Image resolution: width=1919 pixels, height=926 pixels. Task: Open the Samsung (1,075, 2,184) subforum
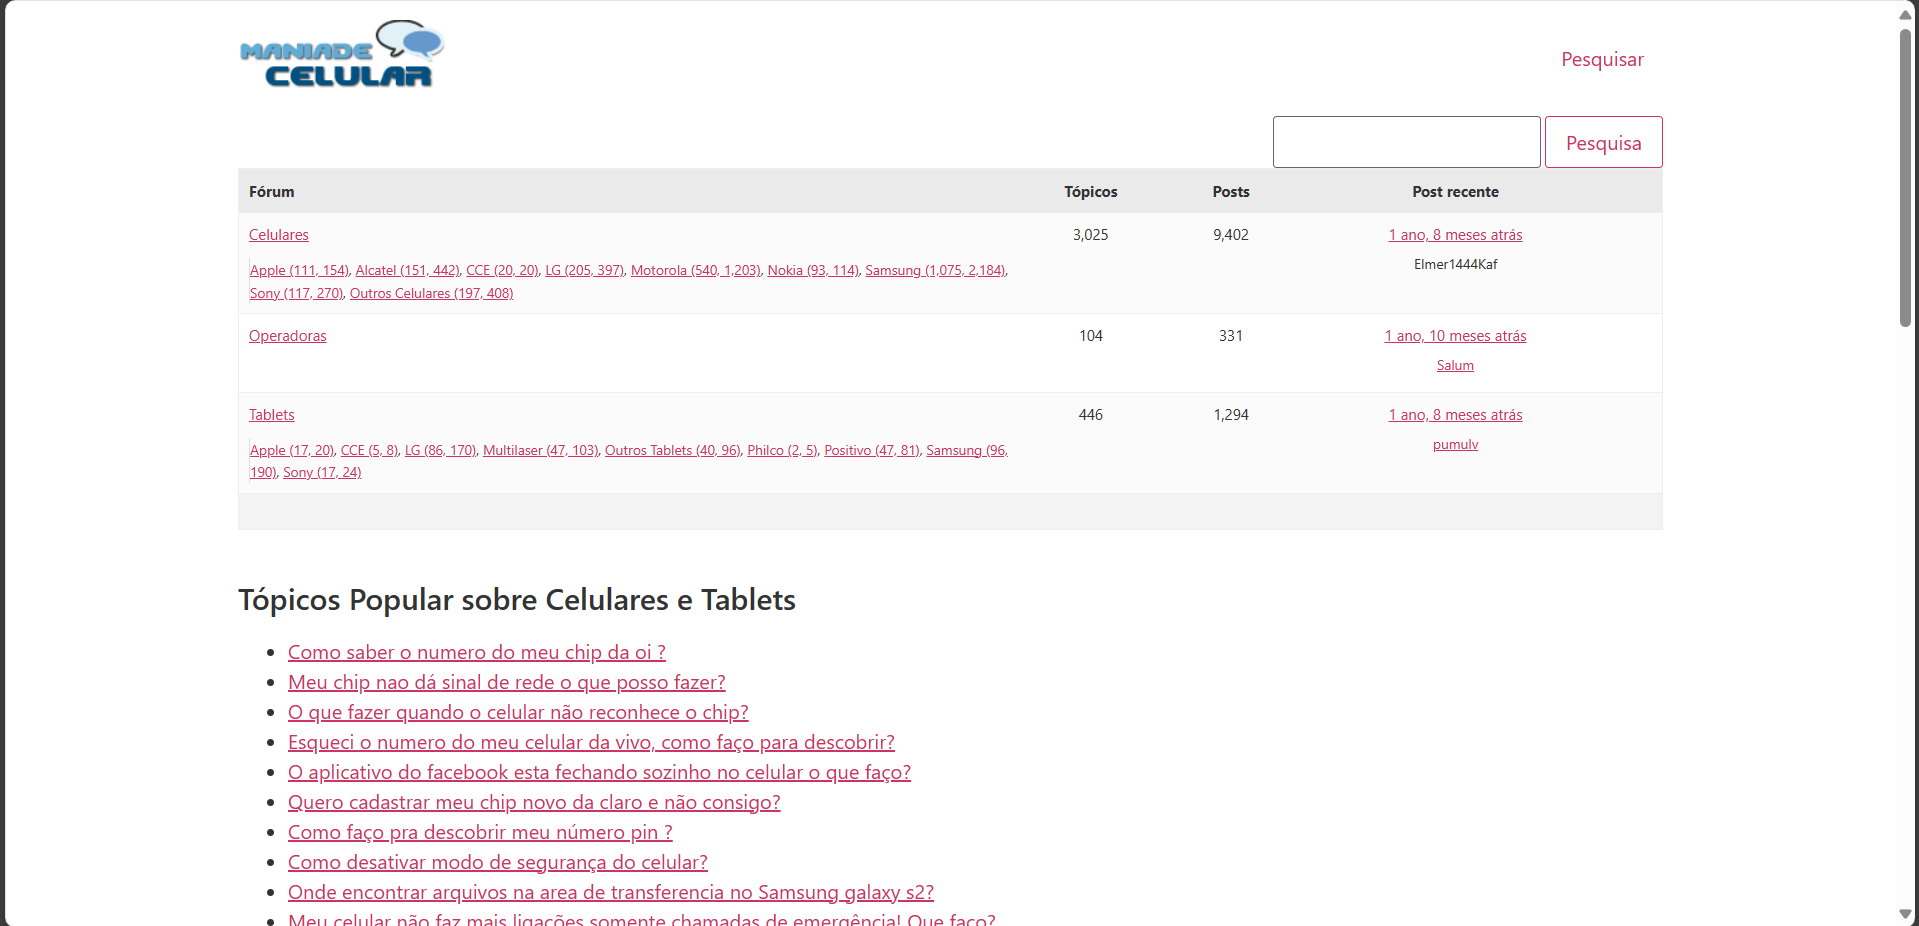(x=935, y=270)
